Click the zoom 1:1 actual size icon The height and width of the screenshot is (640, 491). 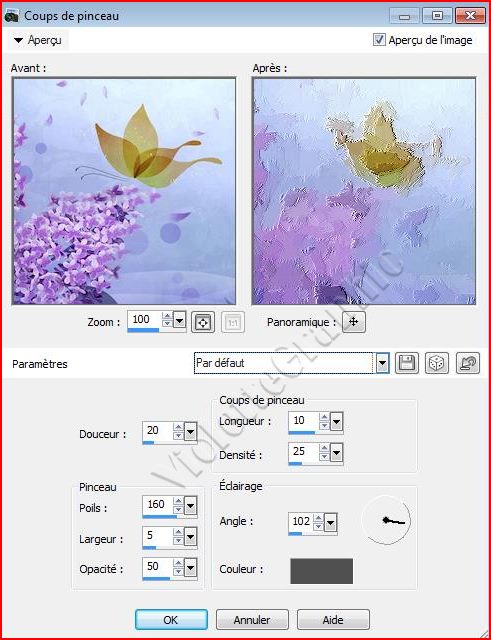[233, 322]
